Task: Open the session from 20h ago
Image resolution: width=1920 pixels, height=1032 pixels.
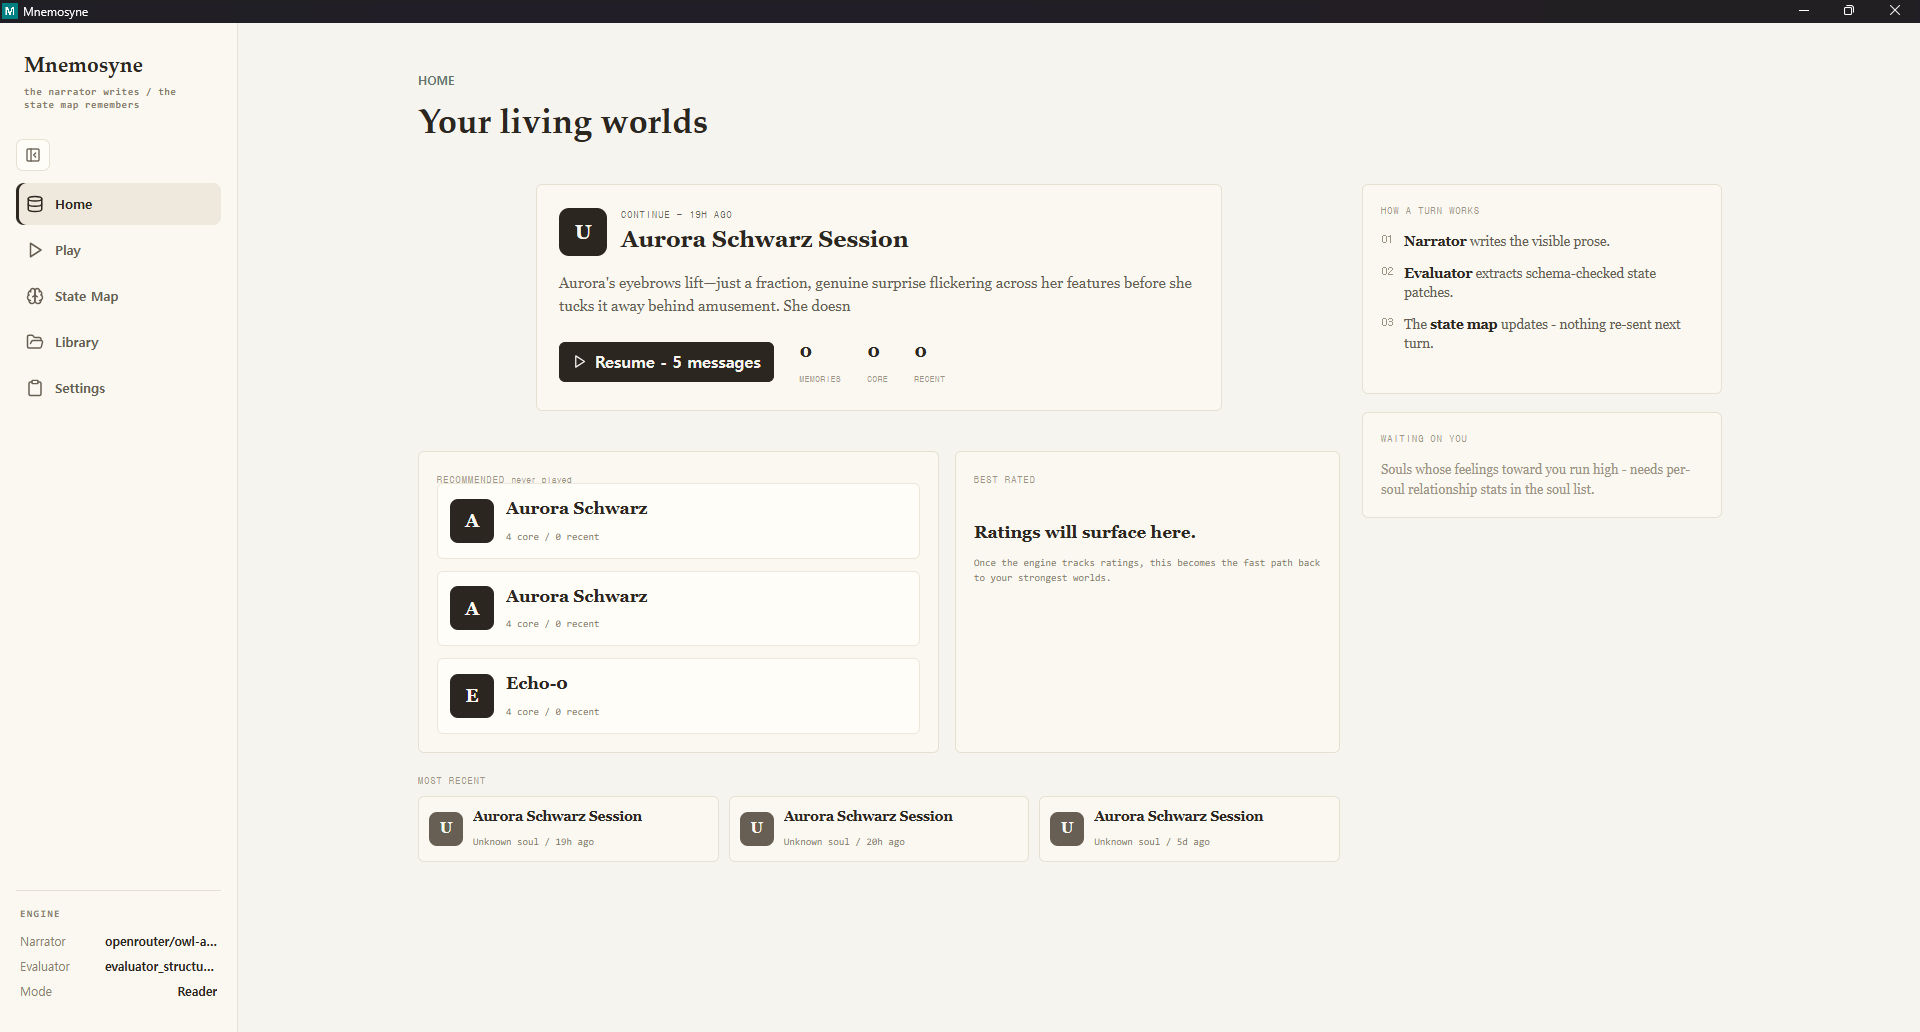Action: tap(879, 829)
